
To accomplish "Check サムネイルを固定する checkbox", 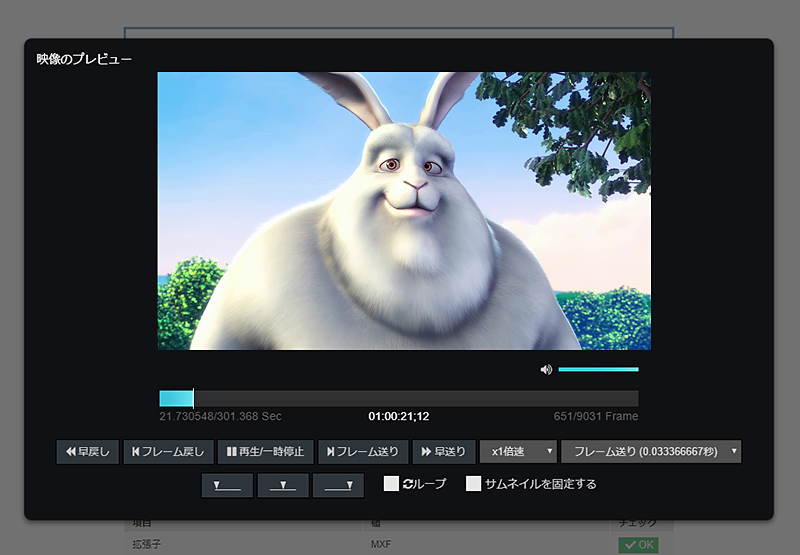I will click(474, 484).
